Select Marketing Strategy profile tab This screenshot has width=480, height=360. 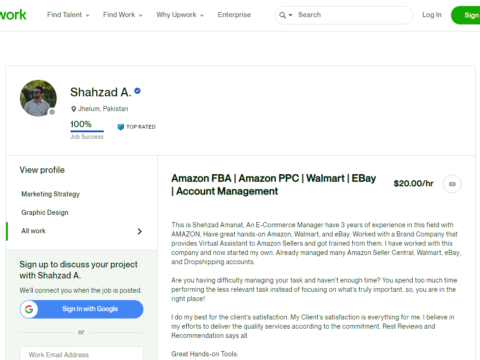(51, 194)
